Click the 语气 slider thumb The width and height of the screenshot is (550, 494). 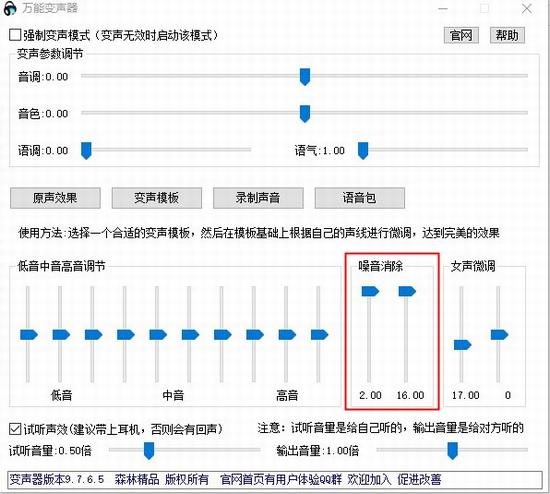tap(363, 151)
